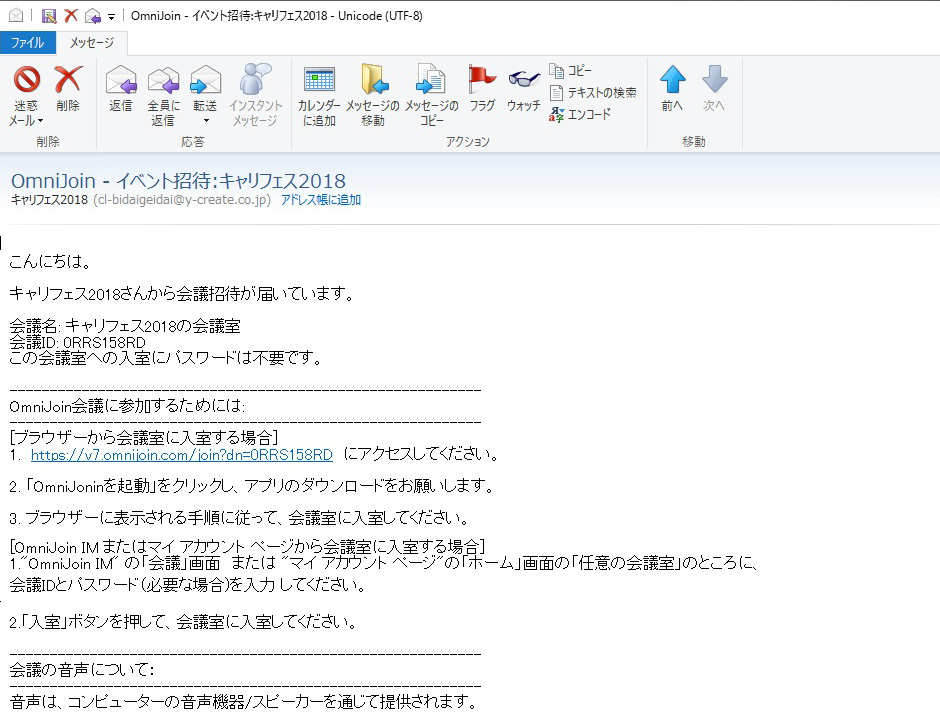
Task: Click Copy Message (メッセージのコピー) icon
Action: pos(431,81)
